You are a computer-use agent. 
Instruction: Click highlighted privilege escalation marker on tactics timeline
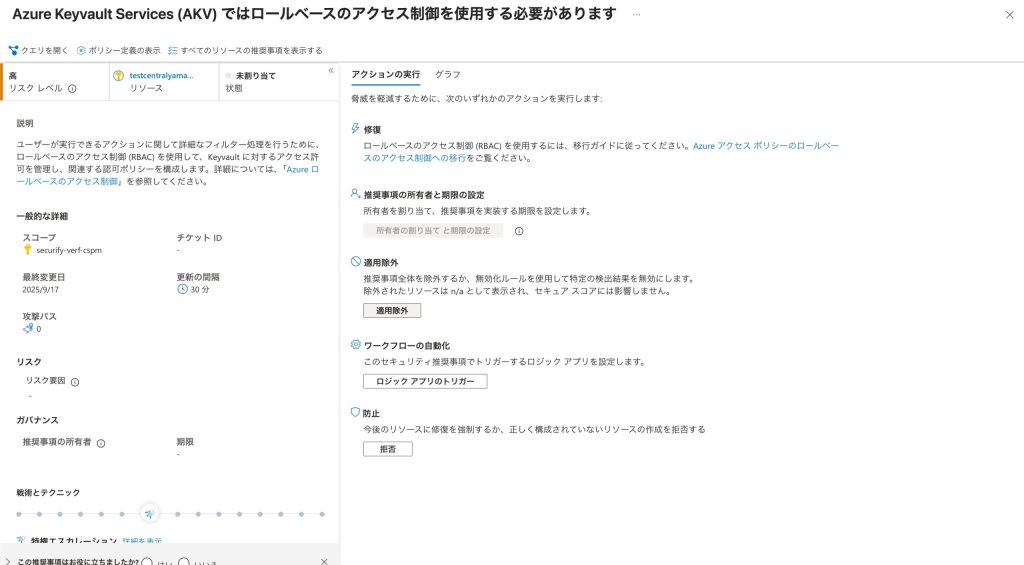pyautogui.click(x=149, y=514)
